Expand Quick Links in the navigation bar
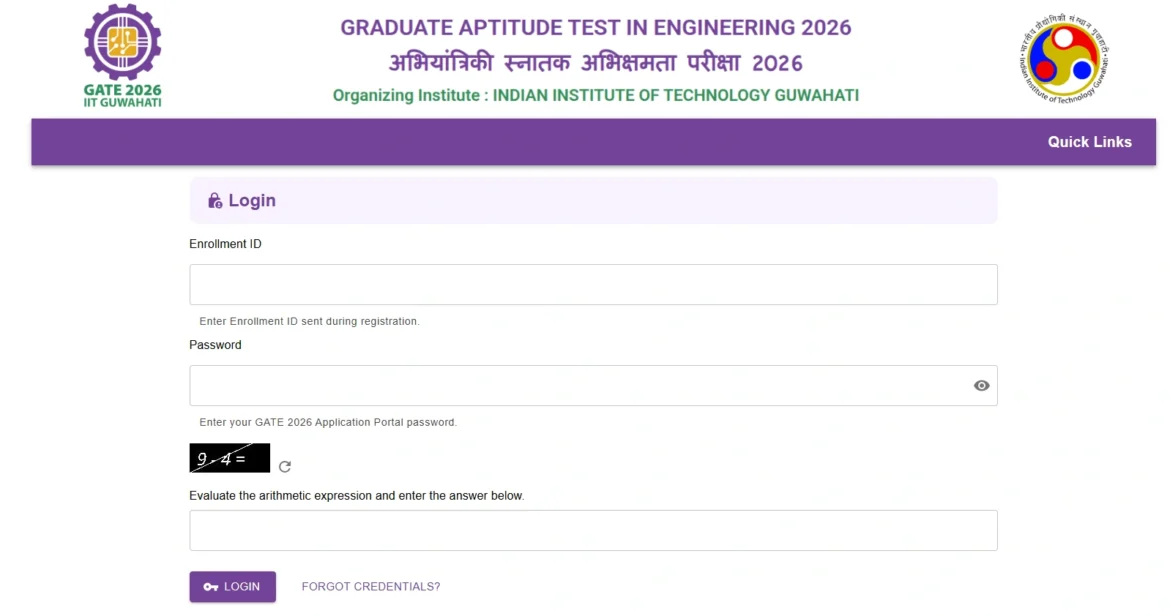 tap(1089, 141)
